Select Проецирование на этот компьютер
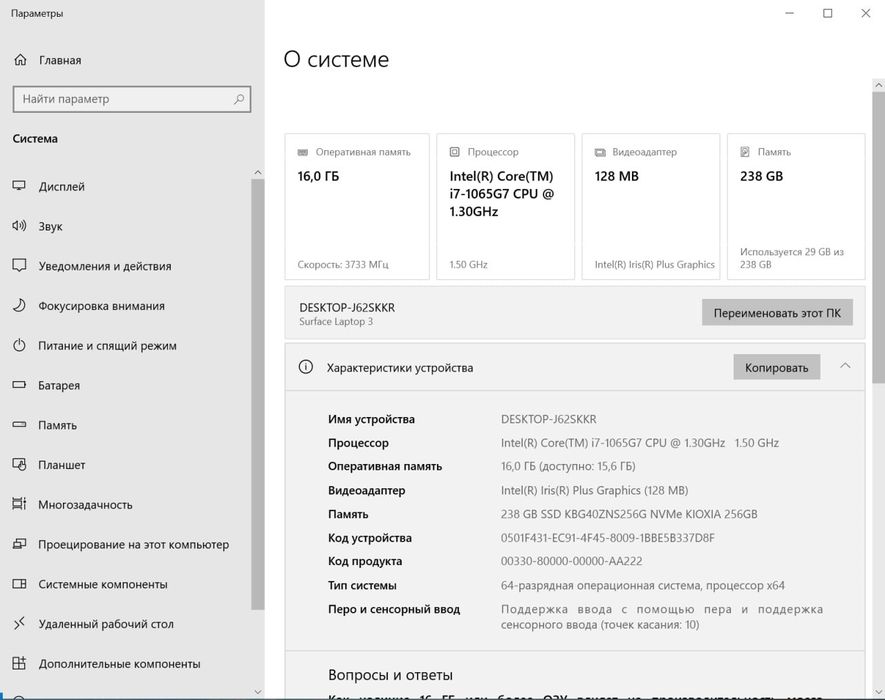885x700 pixels. point(133,545)
